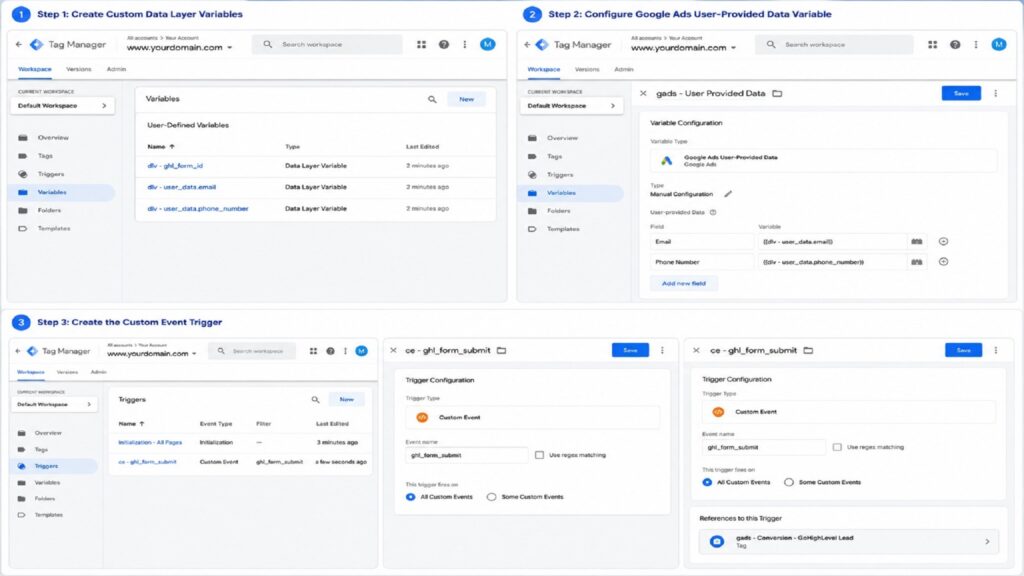This screenshot has width=1024, height=576.
Task: Open the www.yourdomain.com dropdown in Step 2
Action: [x=684, y=48]
